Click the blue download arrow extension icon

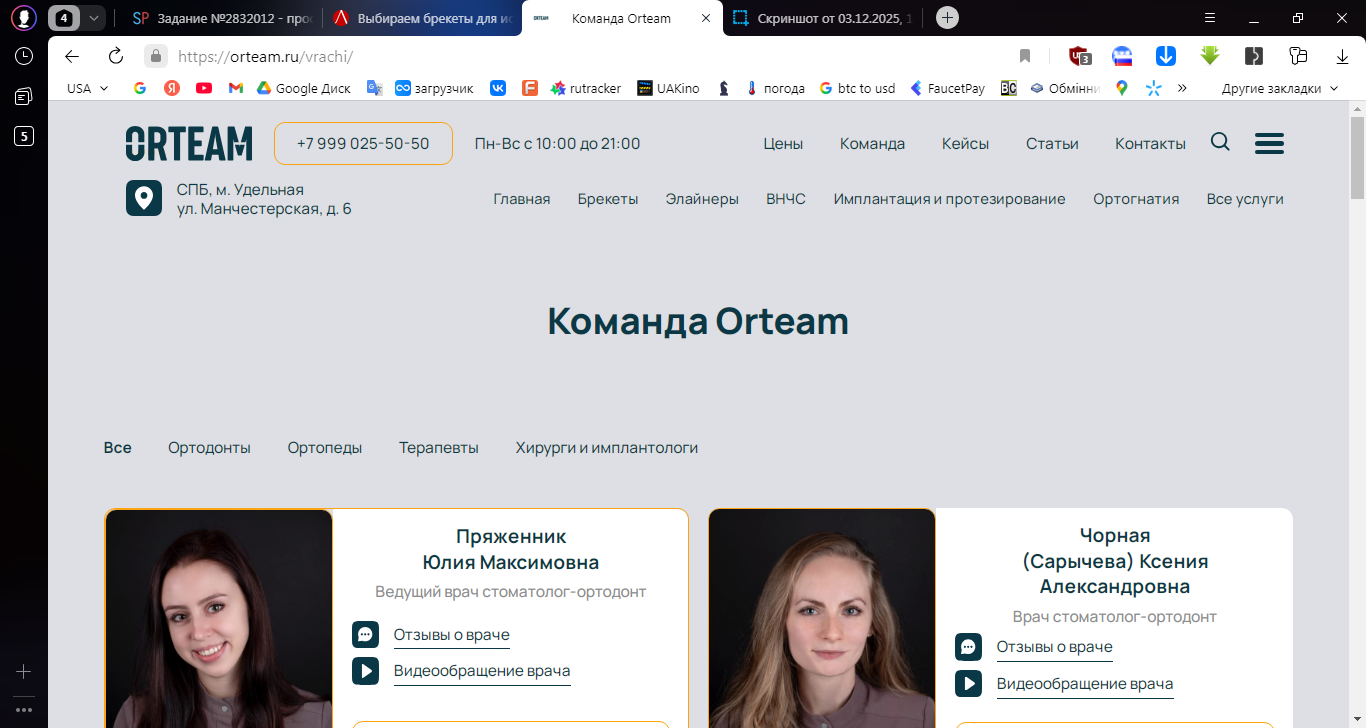click(1166, 56)
